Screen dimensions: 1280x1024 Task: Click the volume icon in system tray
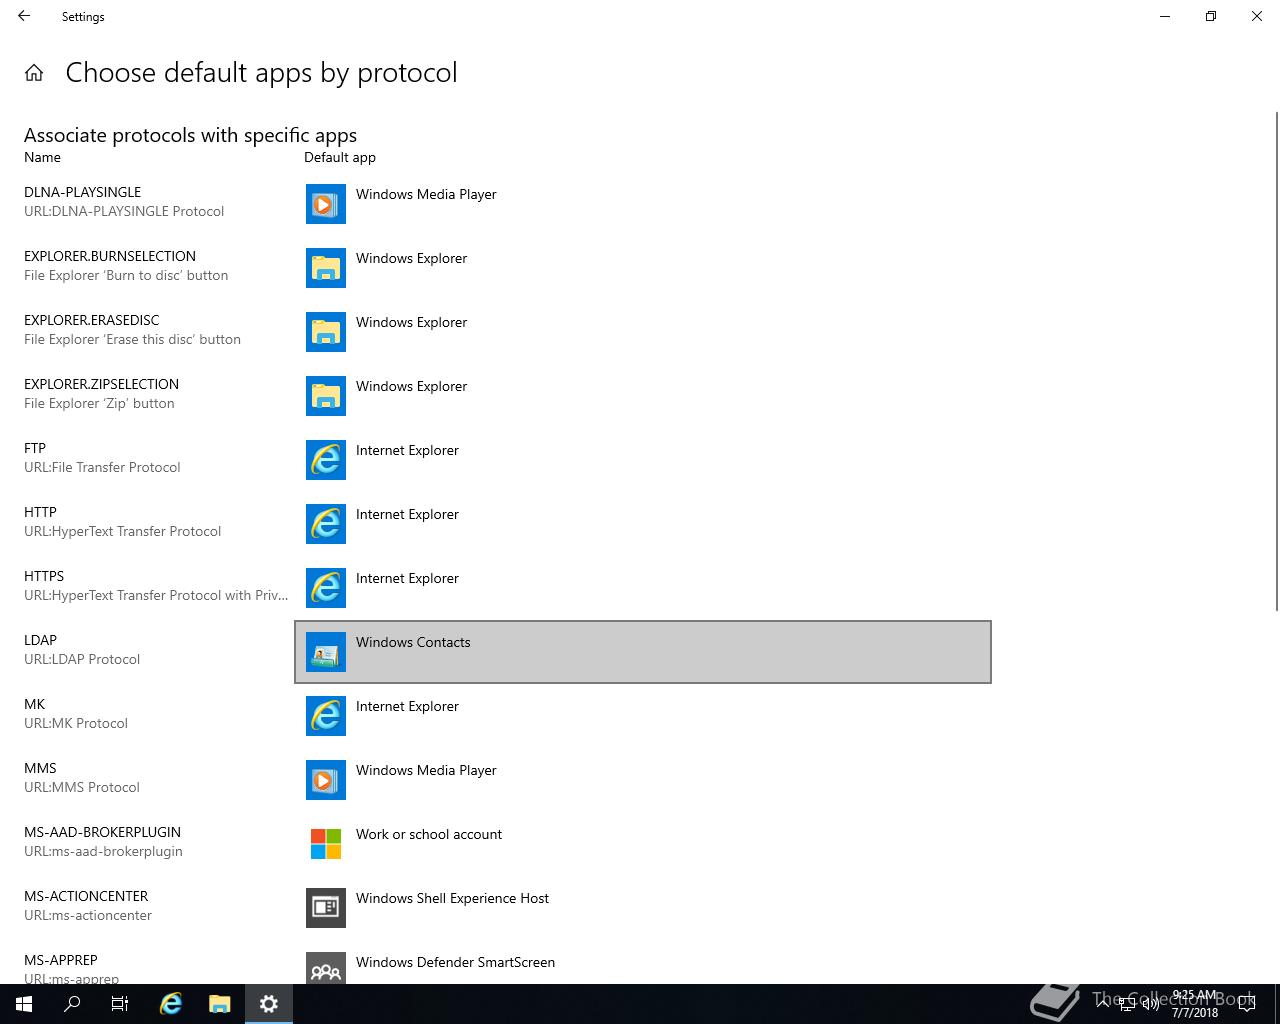(1151, 1004)
